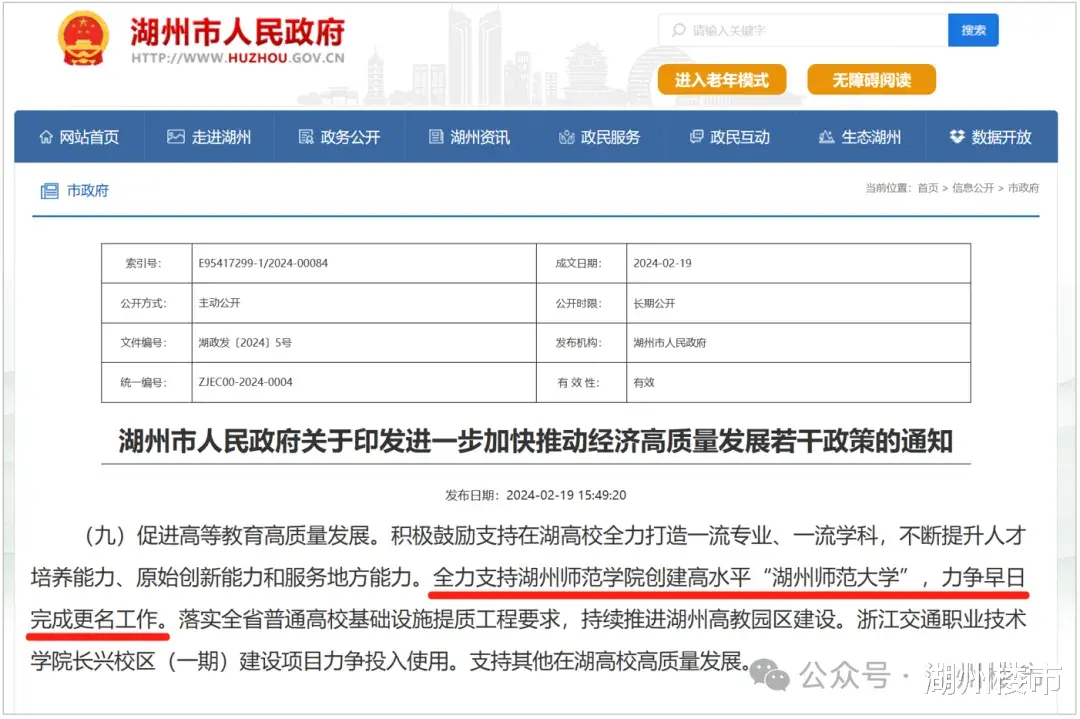
Task: Click the 湖州市人民政府 site title
Action: 238,32
